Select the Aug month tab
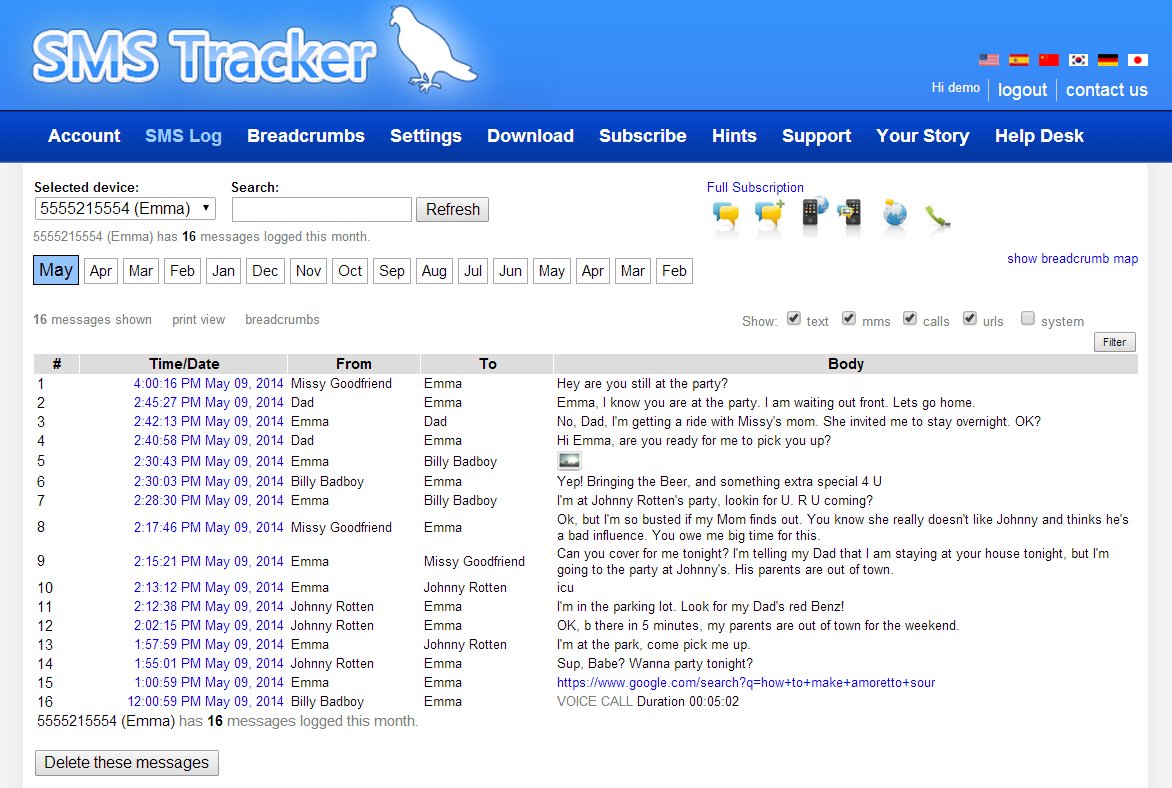 [x=434, y=271]
